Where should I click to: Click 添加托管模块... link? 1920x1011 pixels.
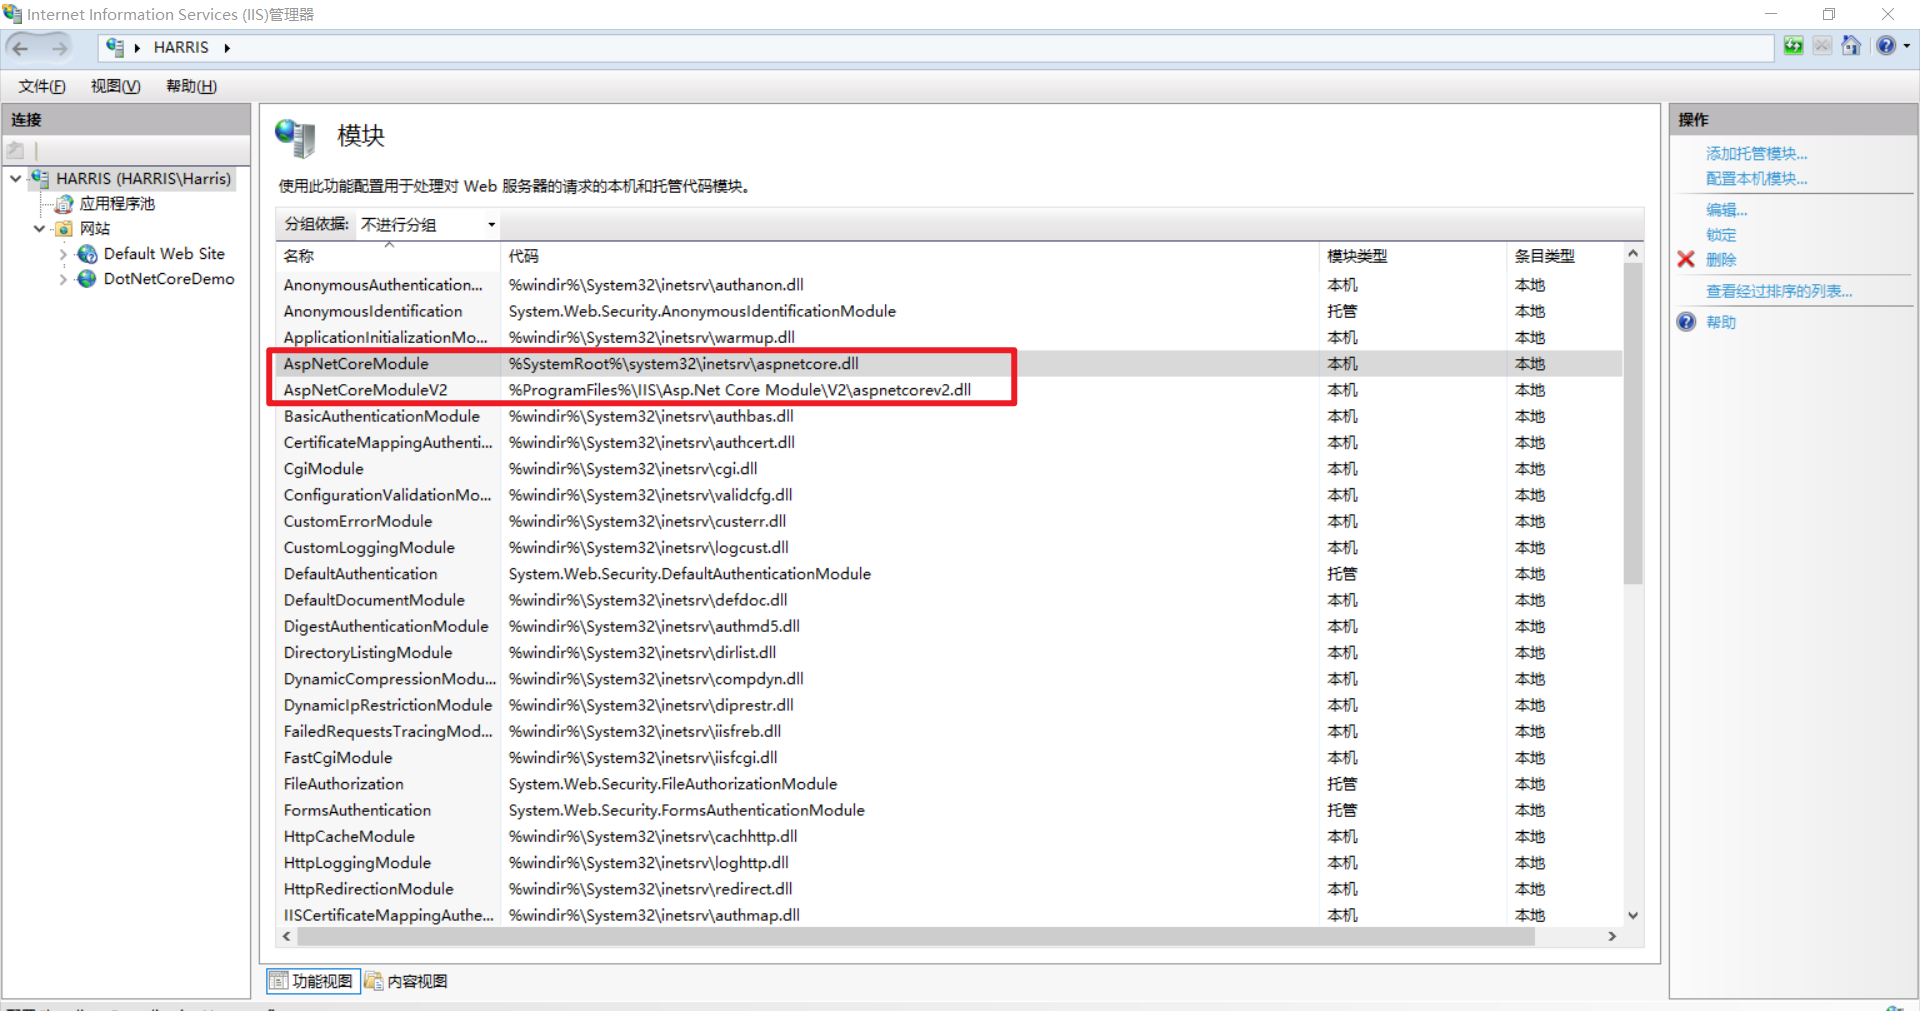click(x=1756, y=154)
